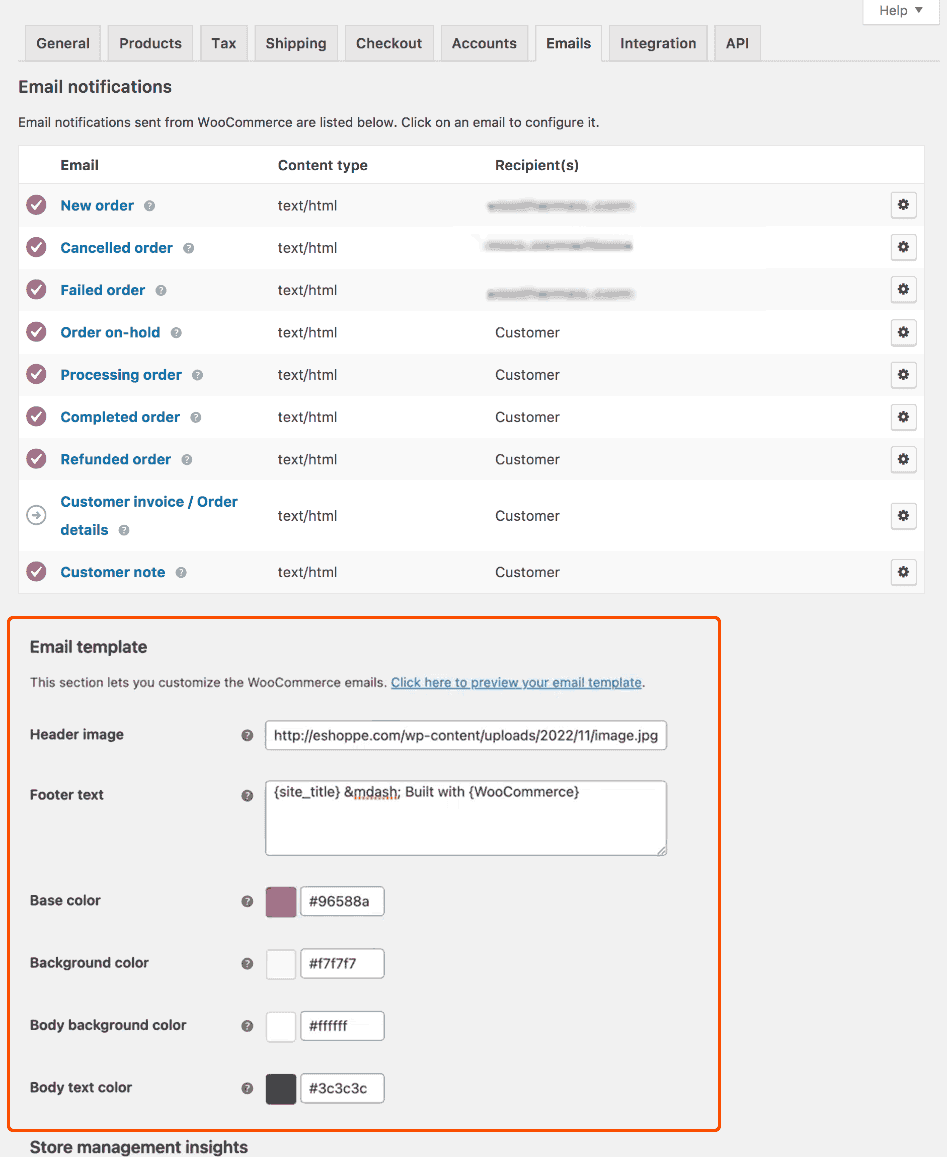Click disabled status arrow for Customer invoice

pos(36,515)
